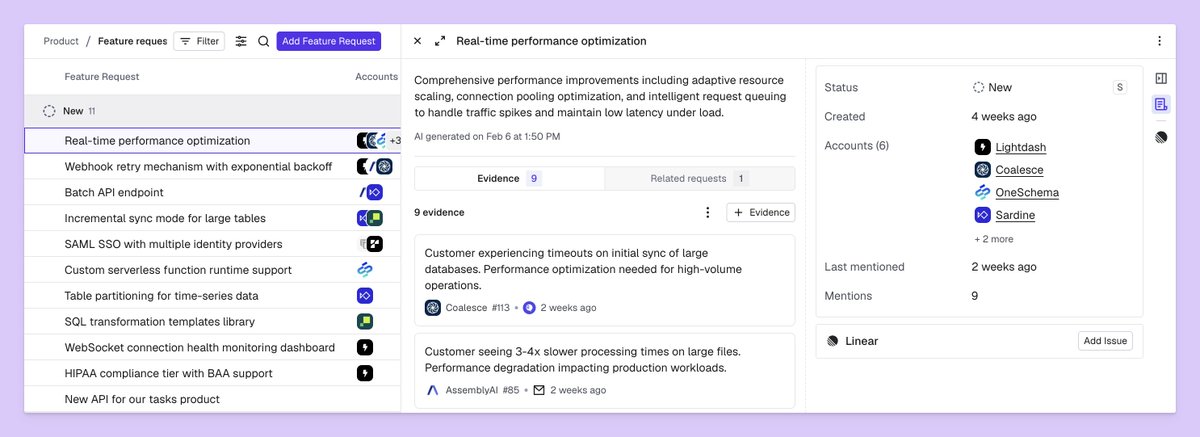This screenshot has height=437, width=1200.
Task: Click the Lightdash account logo
Action: (x=982, y=147)
